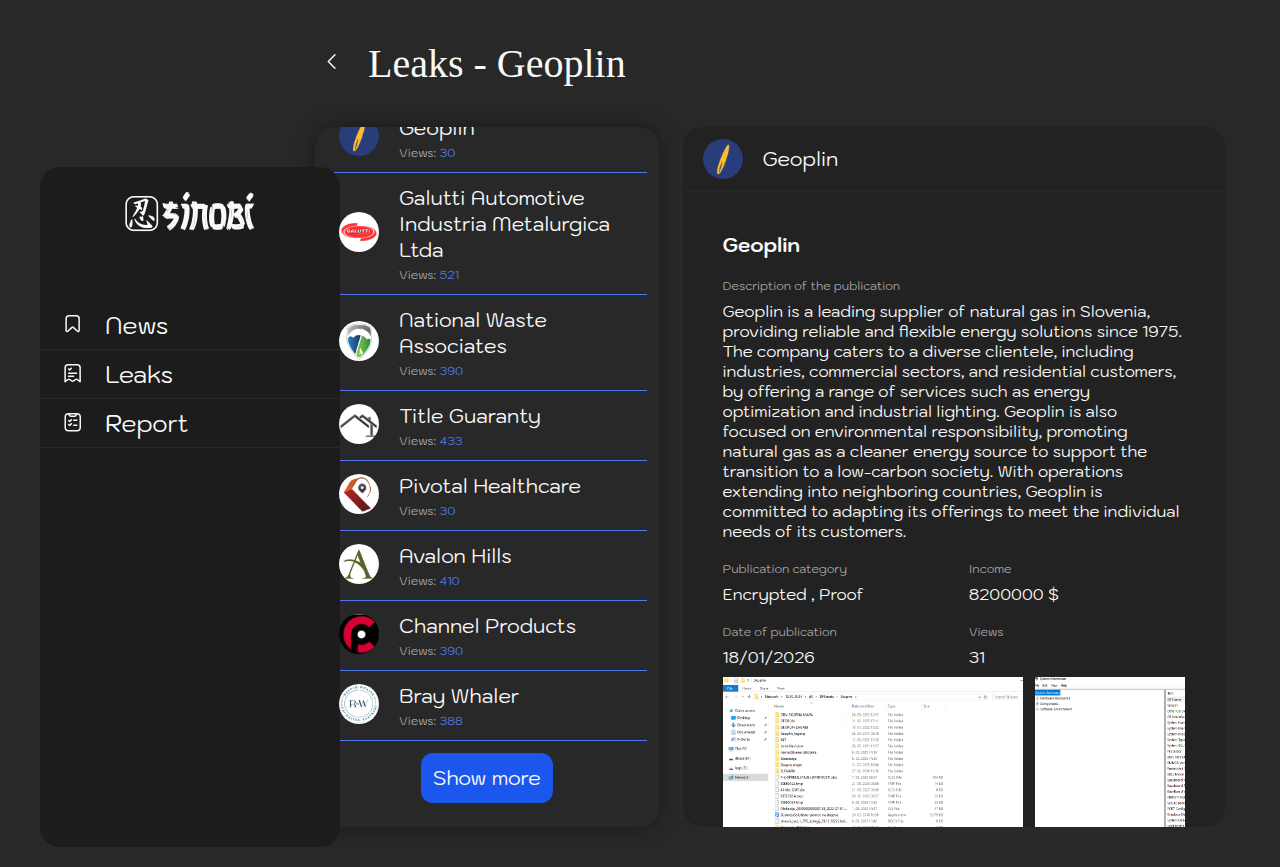
Task: Click the back arrow beside the page title
Action: 332,62
